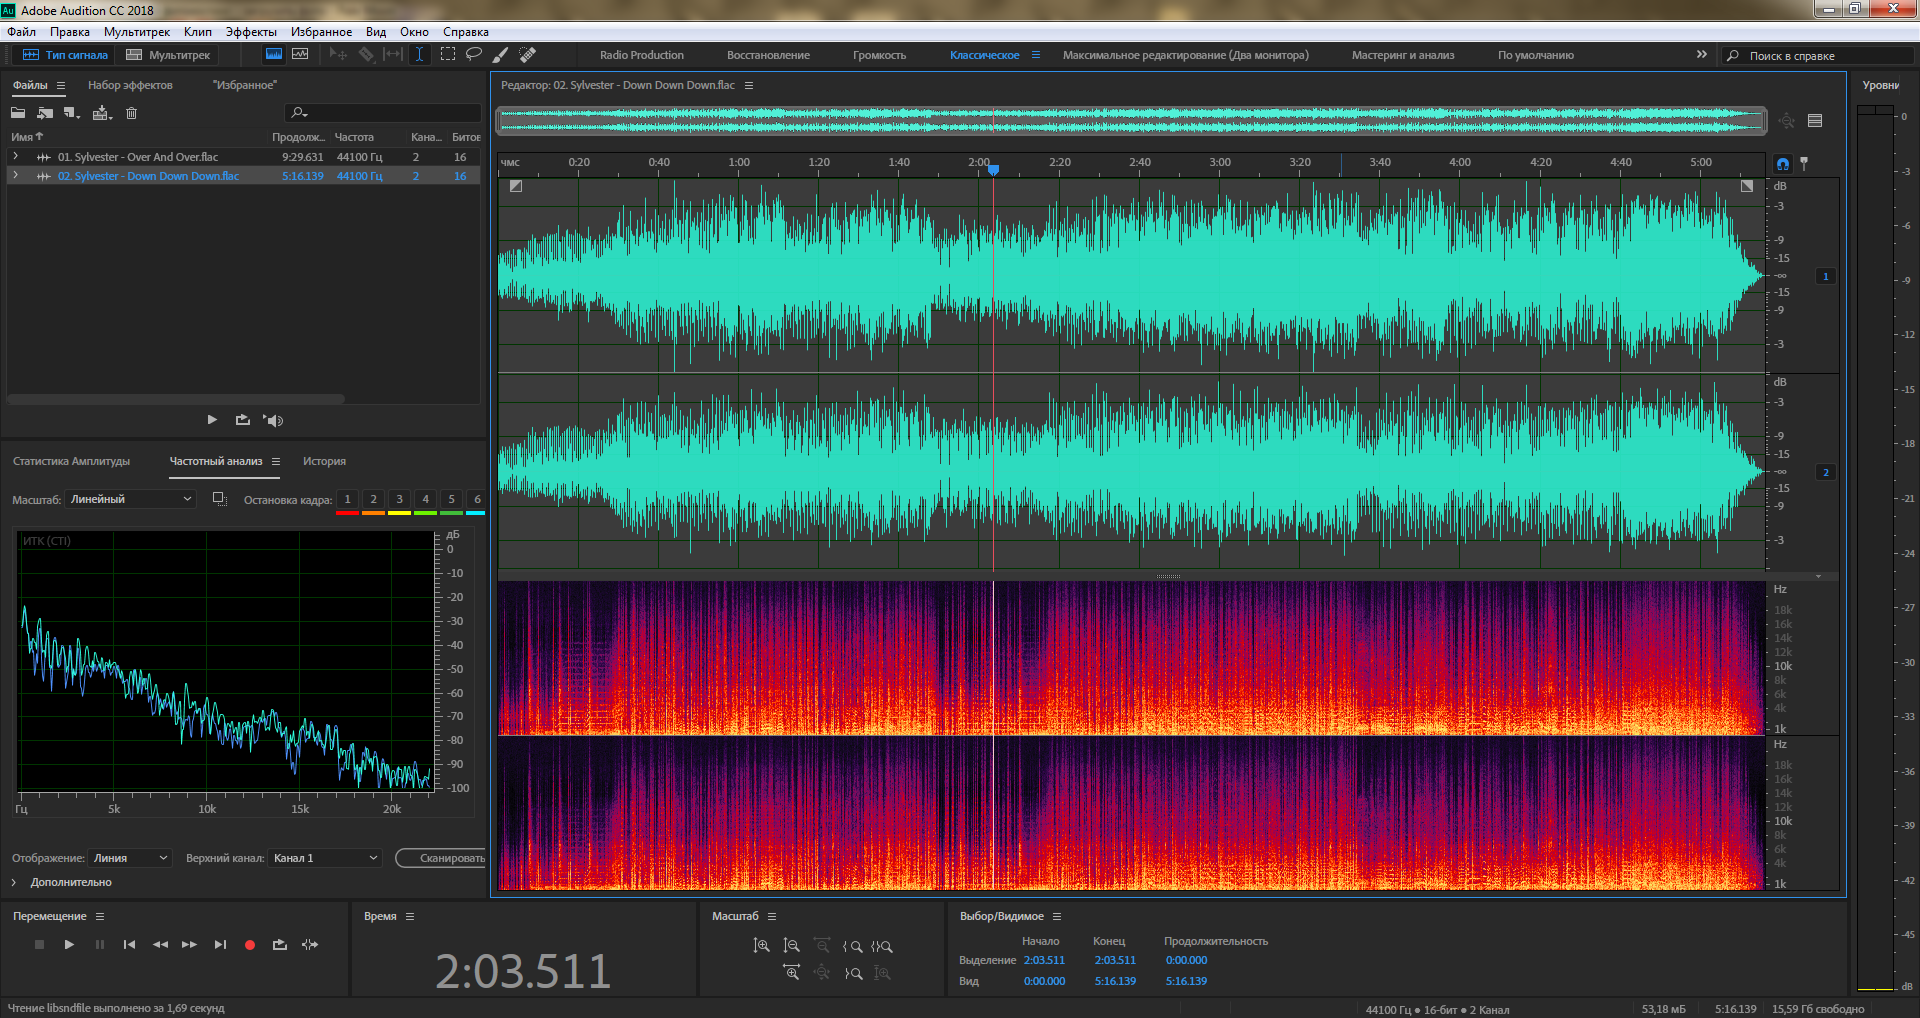Open the Верхний канал dropdown

325,858
